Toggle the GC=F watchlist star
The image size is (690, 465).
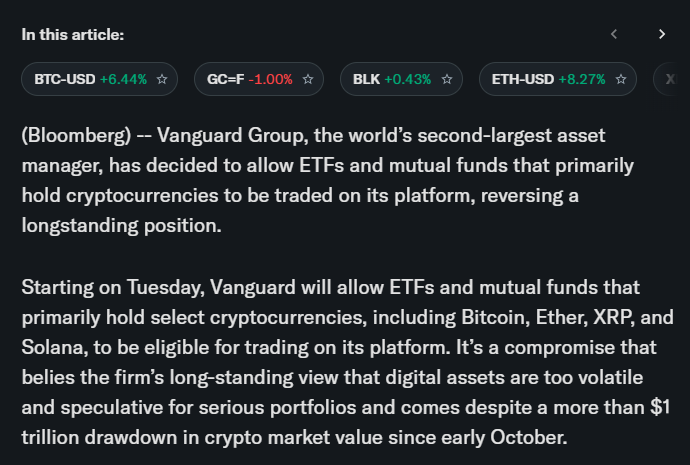point(308,79)
